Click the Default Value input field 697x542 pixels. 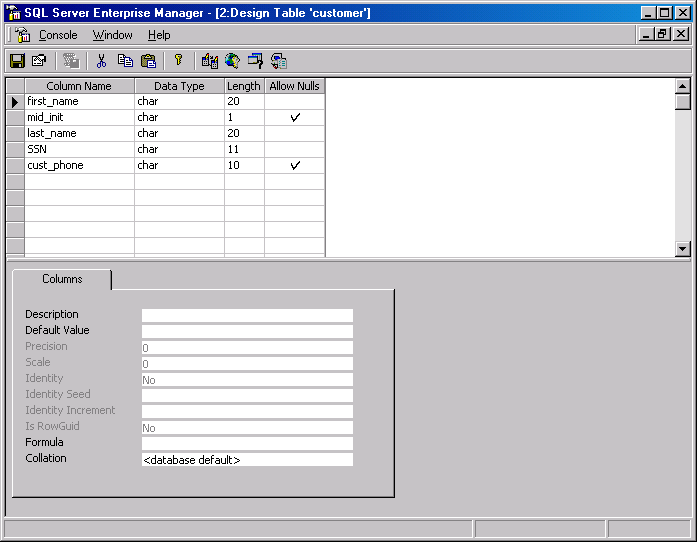247,331
